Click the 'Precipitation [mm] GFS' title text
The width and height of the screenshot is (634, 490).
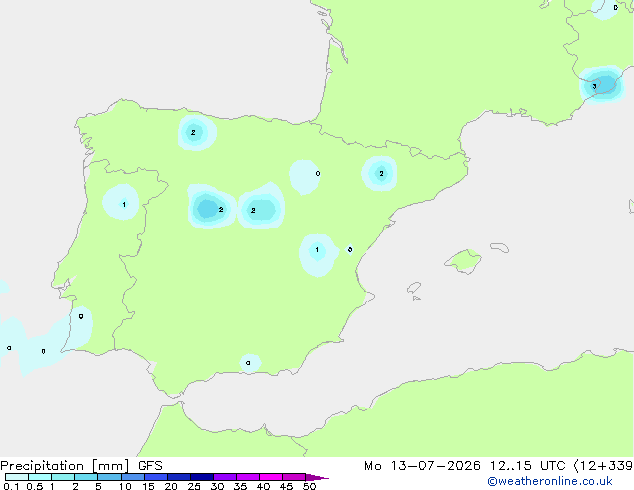tap(81, 466)
